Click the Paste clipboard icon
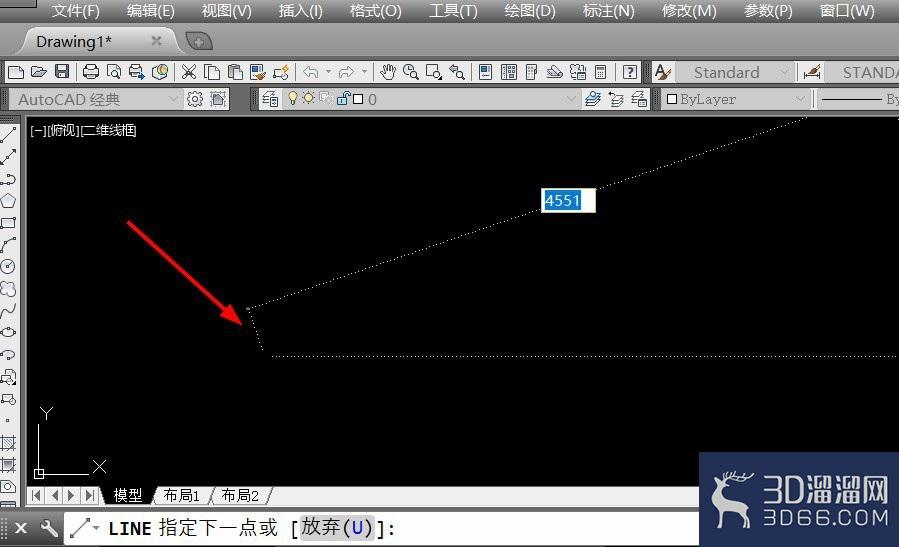The width and height of the screenshot is (899, 547). 235,72
